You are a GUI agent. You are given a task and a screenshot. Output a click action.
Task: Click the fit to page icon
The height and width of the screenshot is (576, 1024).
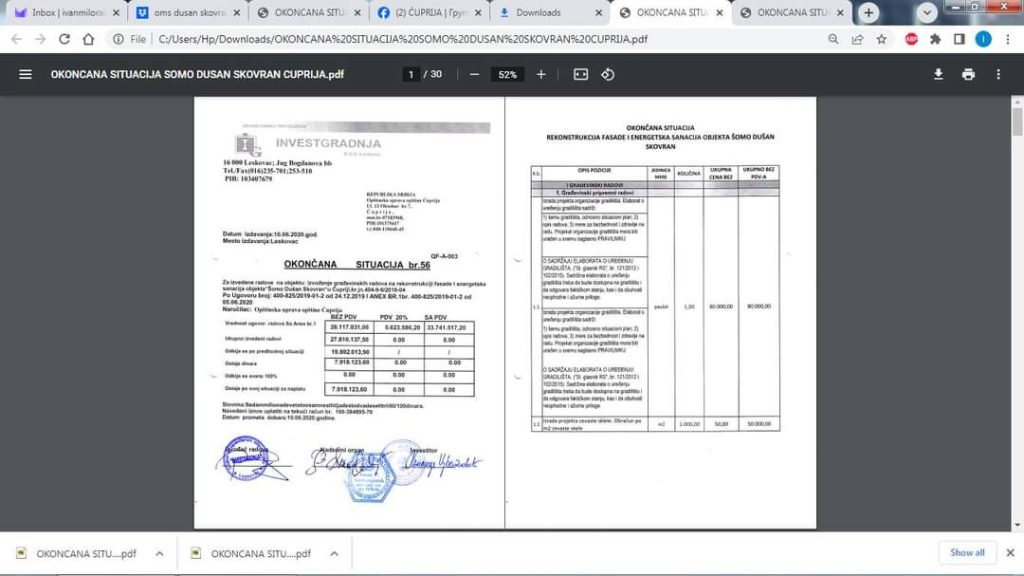(x=581, y=75)
